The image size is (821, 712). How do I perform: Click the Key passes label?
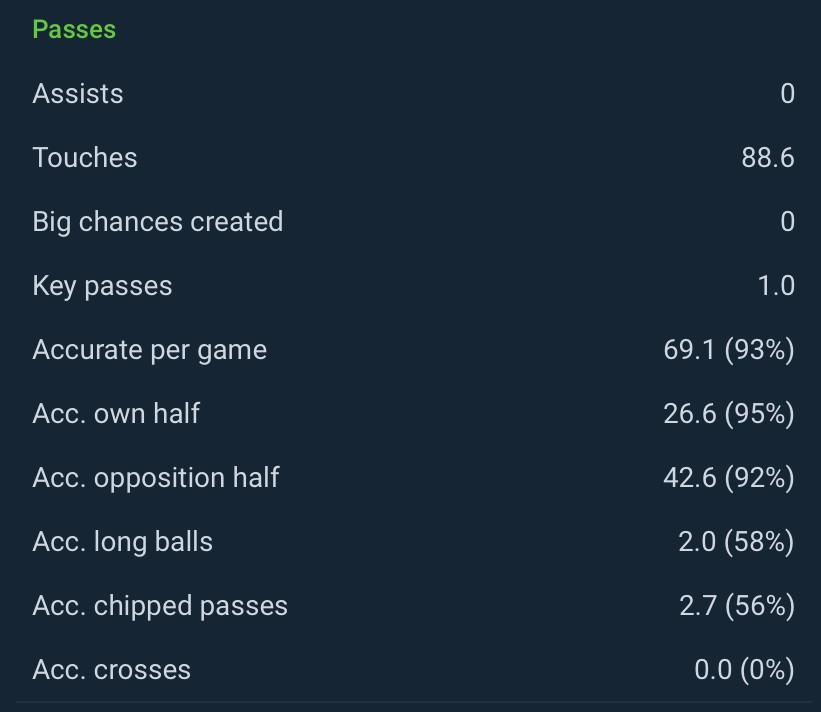click(102, 286)
